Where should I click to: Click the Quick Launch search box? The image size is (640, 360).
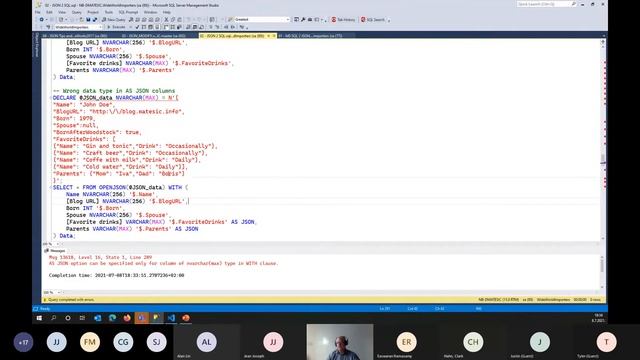point(547,4)
